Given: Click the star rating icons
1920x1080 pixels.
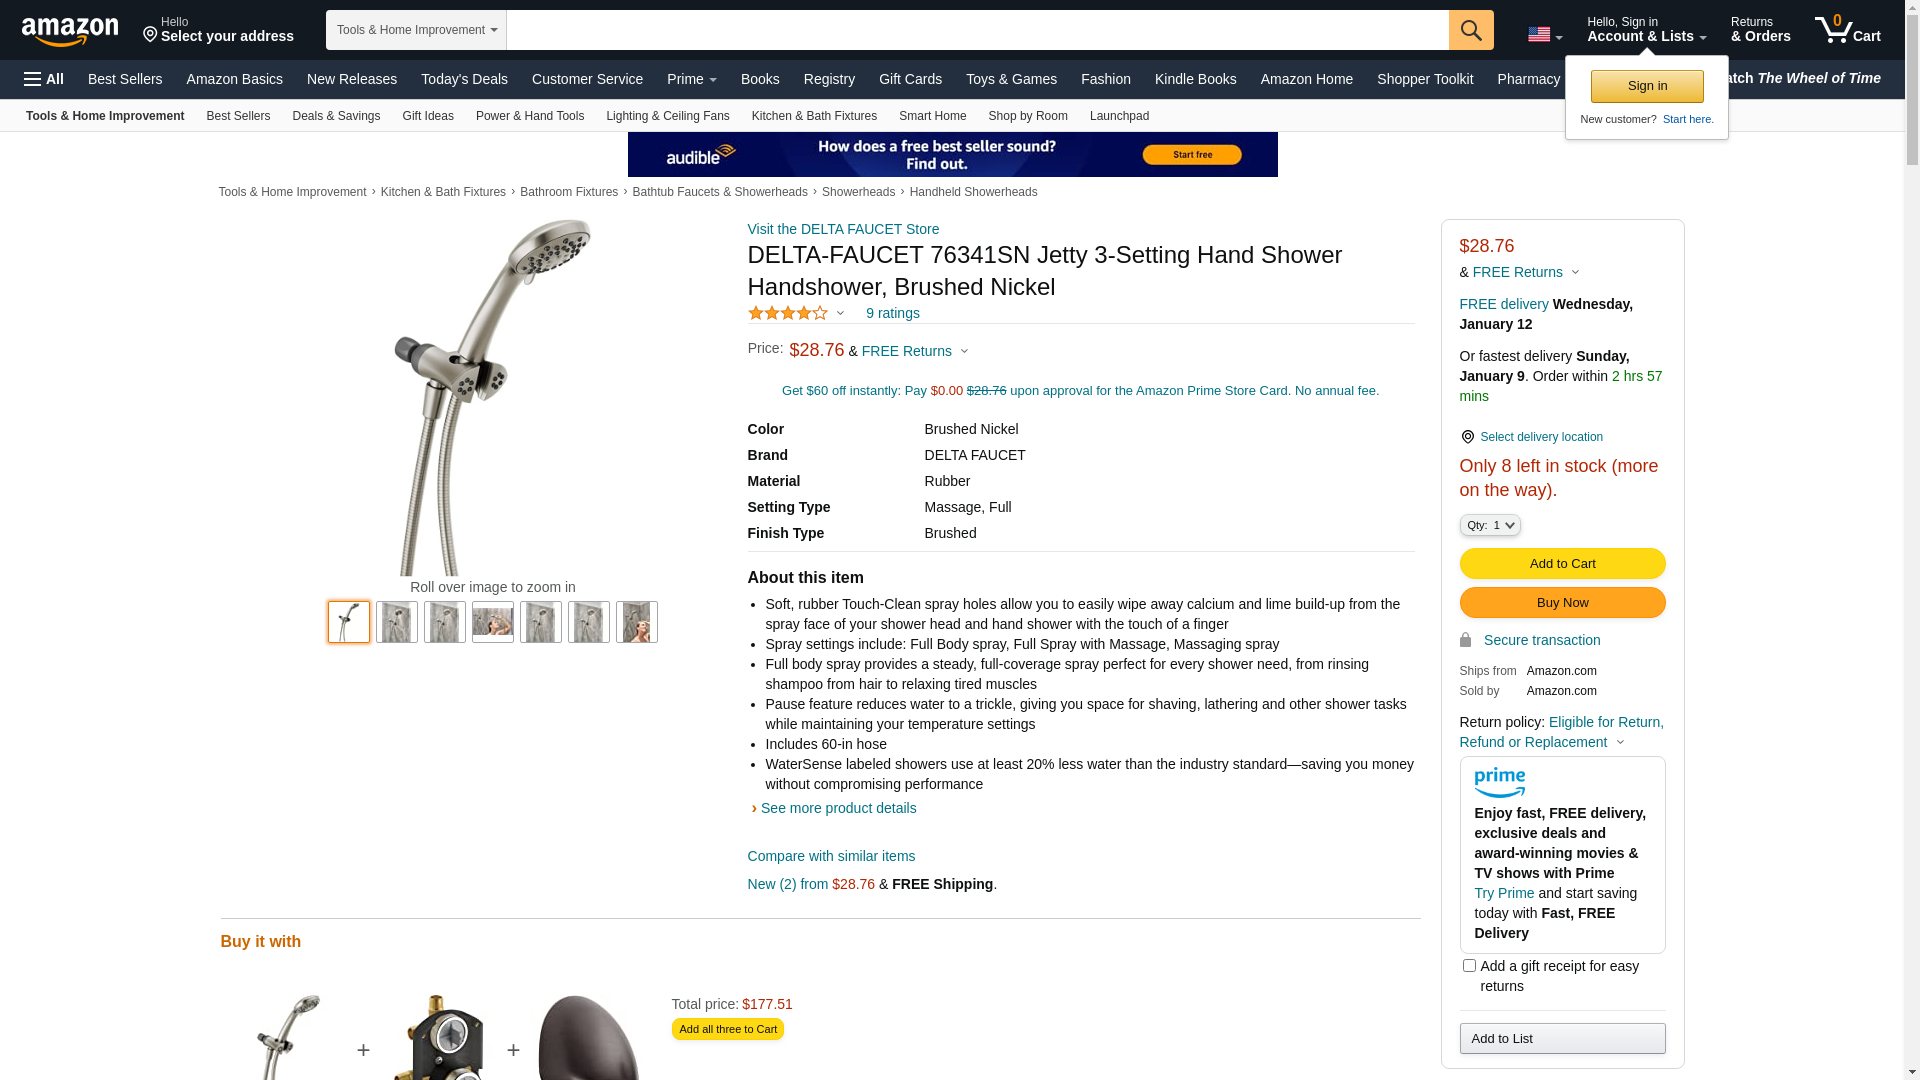Looking at the screenshot, I should [788, 314].
